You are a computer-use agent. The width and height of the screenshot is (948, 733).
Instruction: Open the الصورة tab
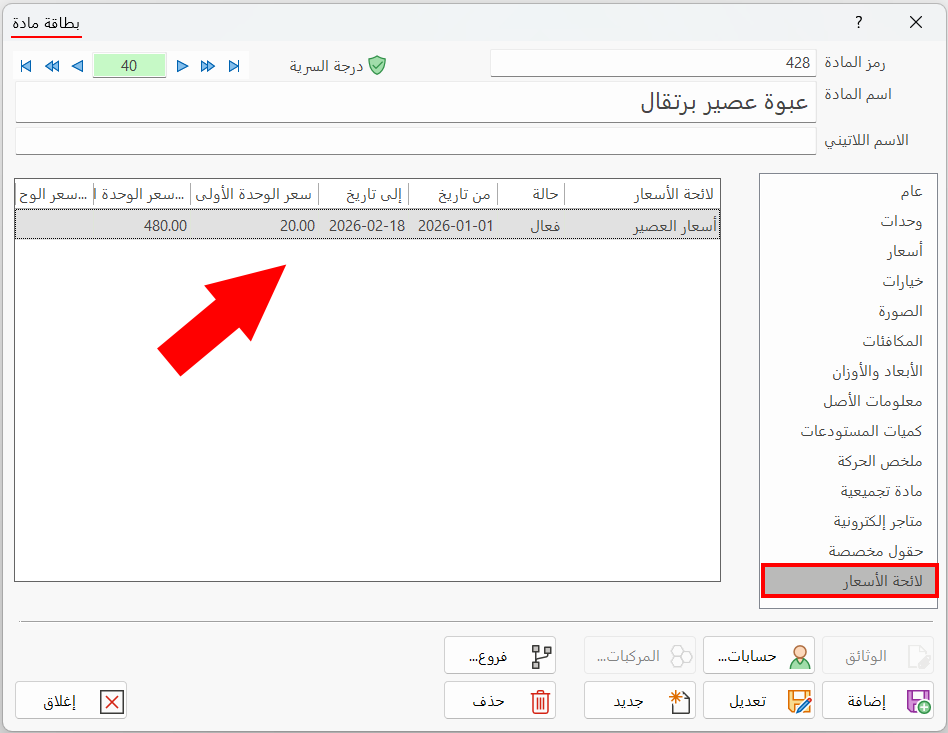[900, 311]
